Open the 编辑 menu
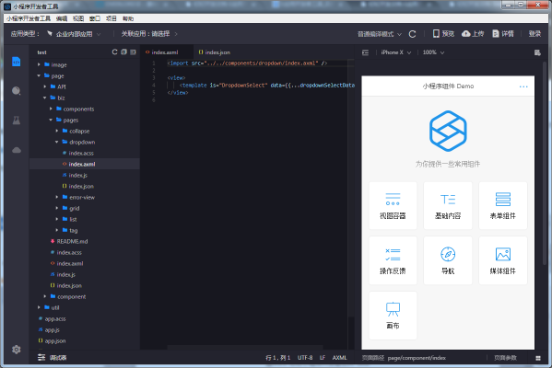Viewport: 554px width, 369px height. [x=61, y=18]
